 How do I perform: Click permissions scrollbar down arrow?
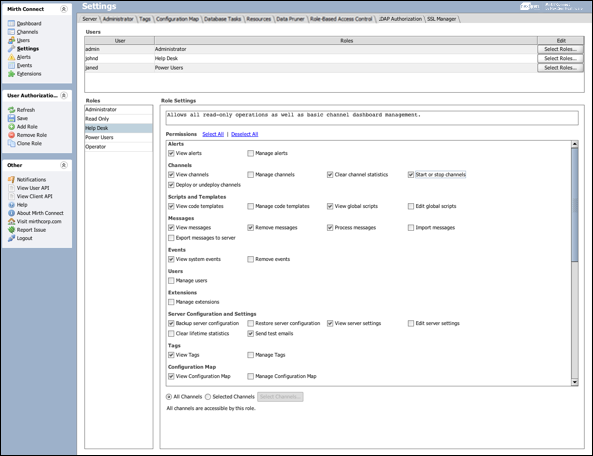pyautogui.click(x=575, y=382)
